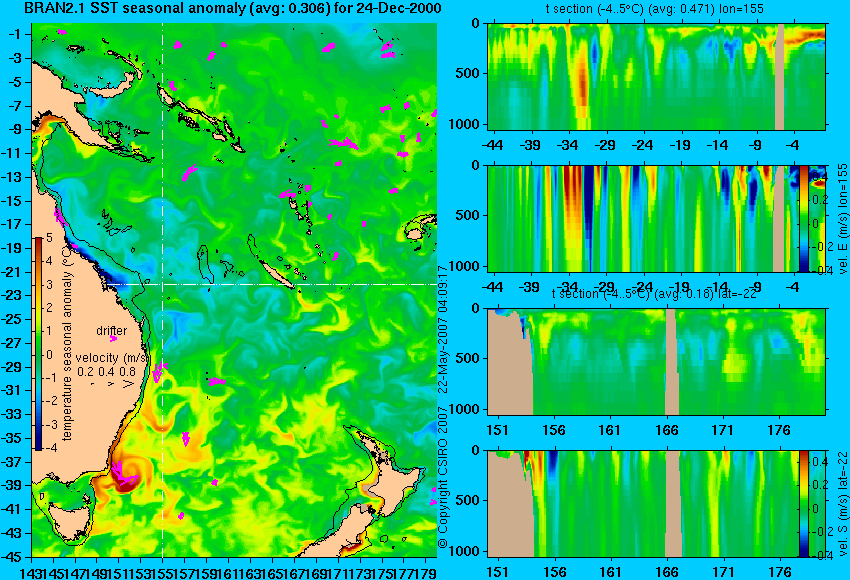Click the '-1' latitude label on map axis
The width and height of the screenshot is (850, 580).
click(15, 34)
